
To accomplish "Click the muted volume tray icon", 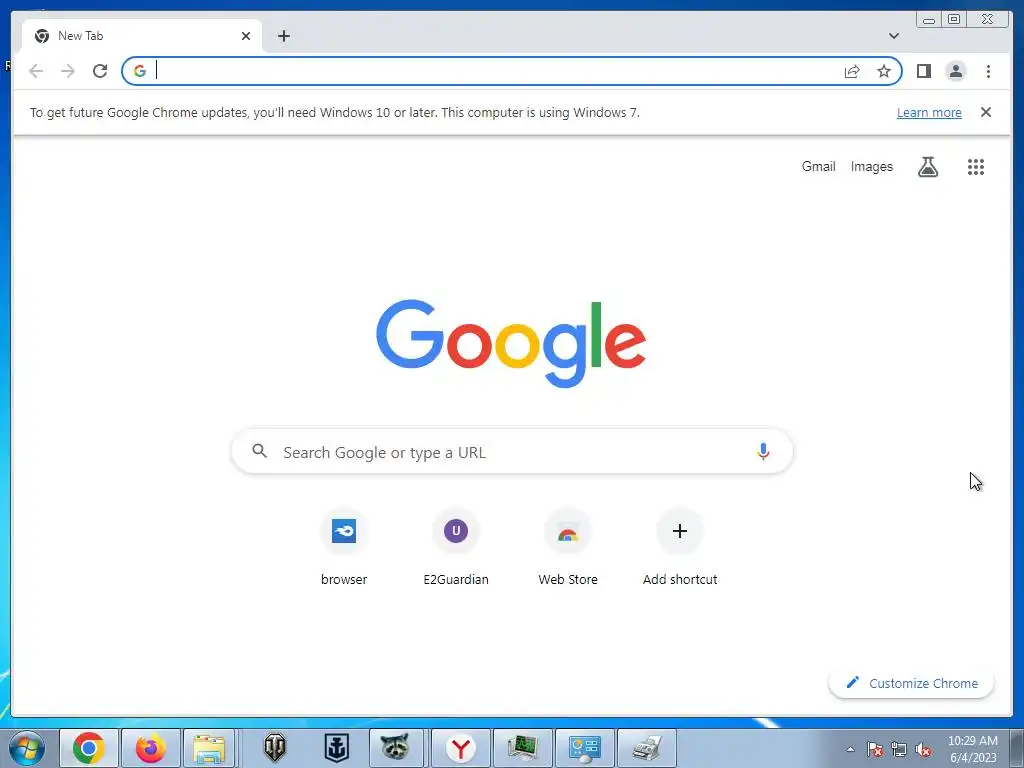I will pos(923,749).
